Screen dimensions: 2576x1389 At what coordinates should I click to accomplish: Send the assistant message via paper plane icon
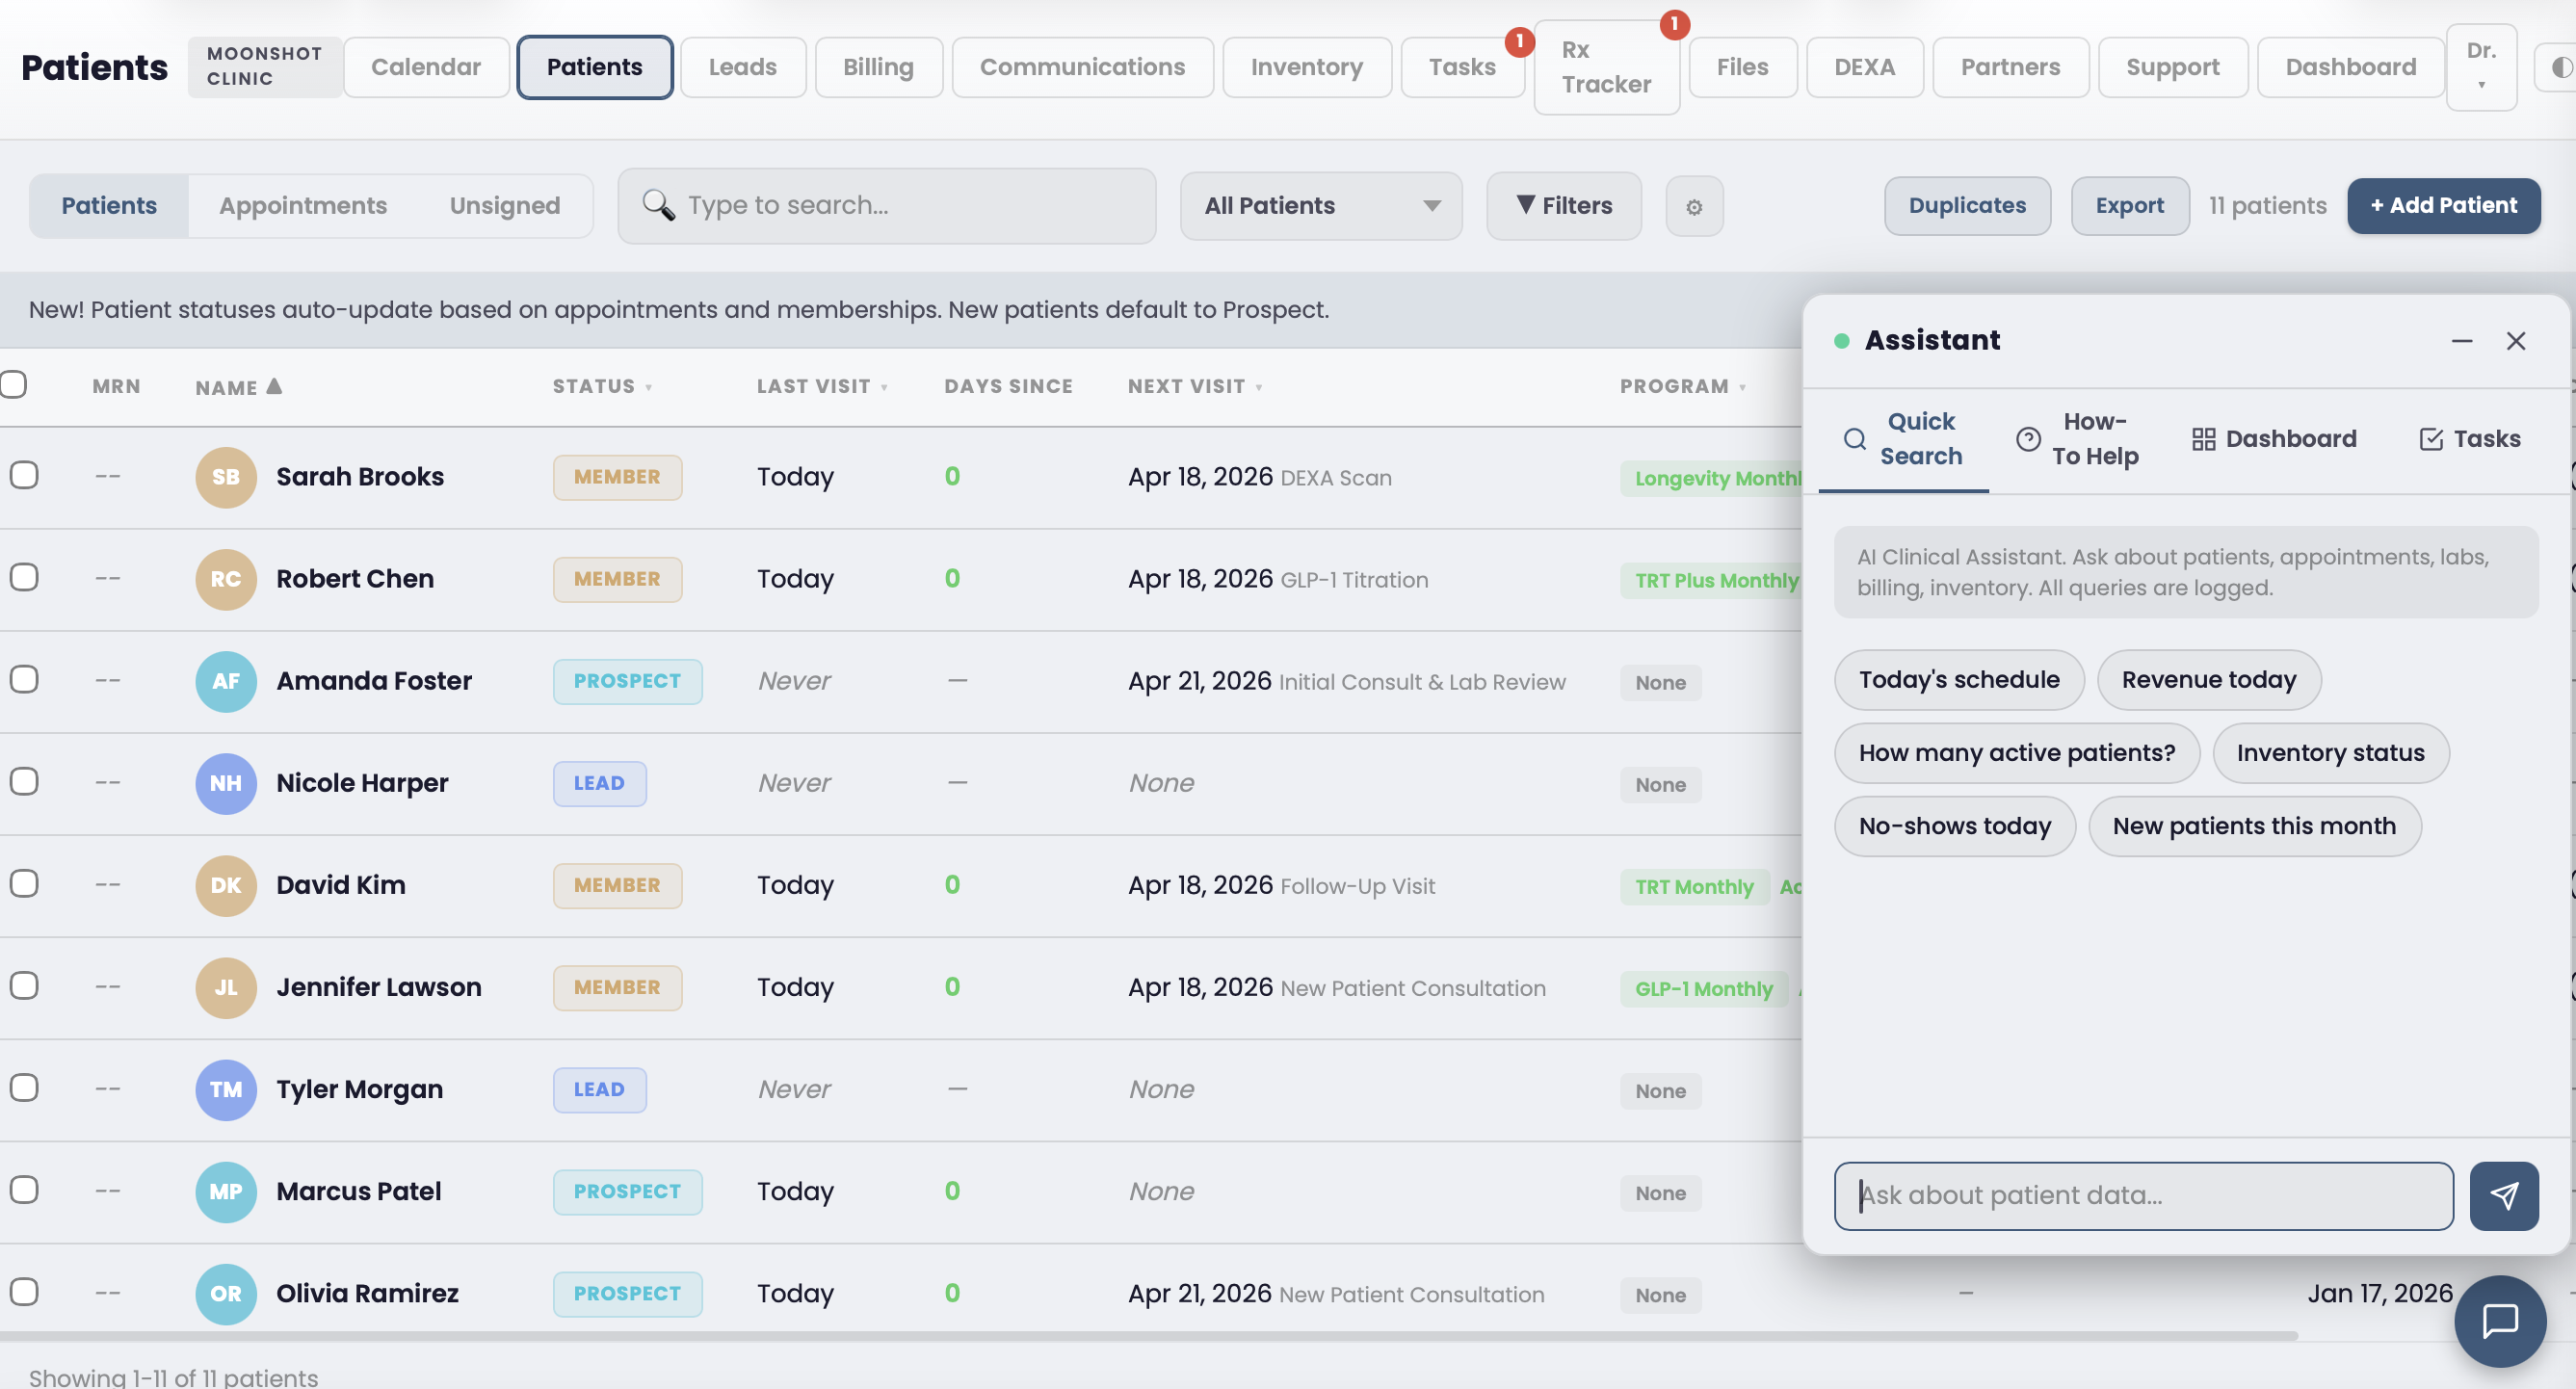coord(2504,1196)
